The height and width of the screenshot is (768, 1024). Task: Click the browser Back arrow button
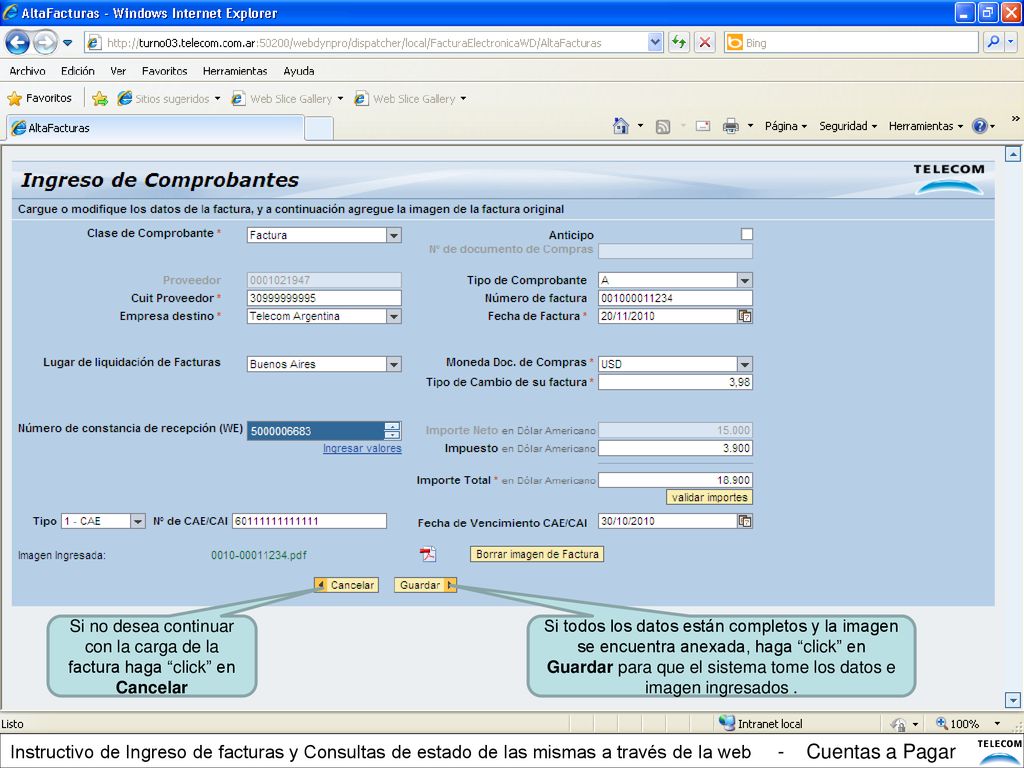17,43
